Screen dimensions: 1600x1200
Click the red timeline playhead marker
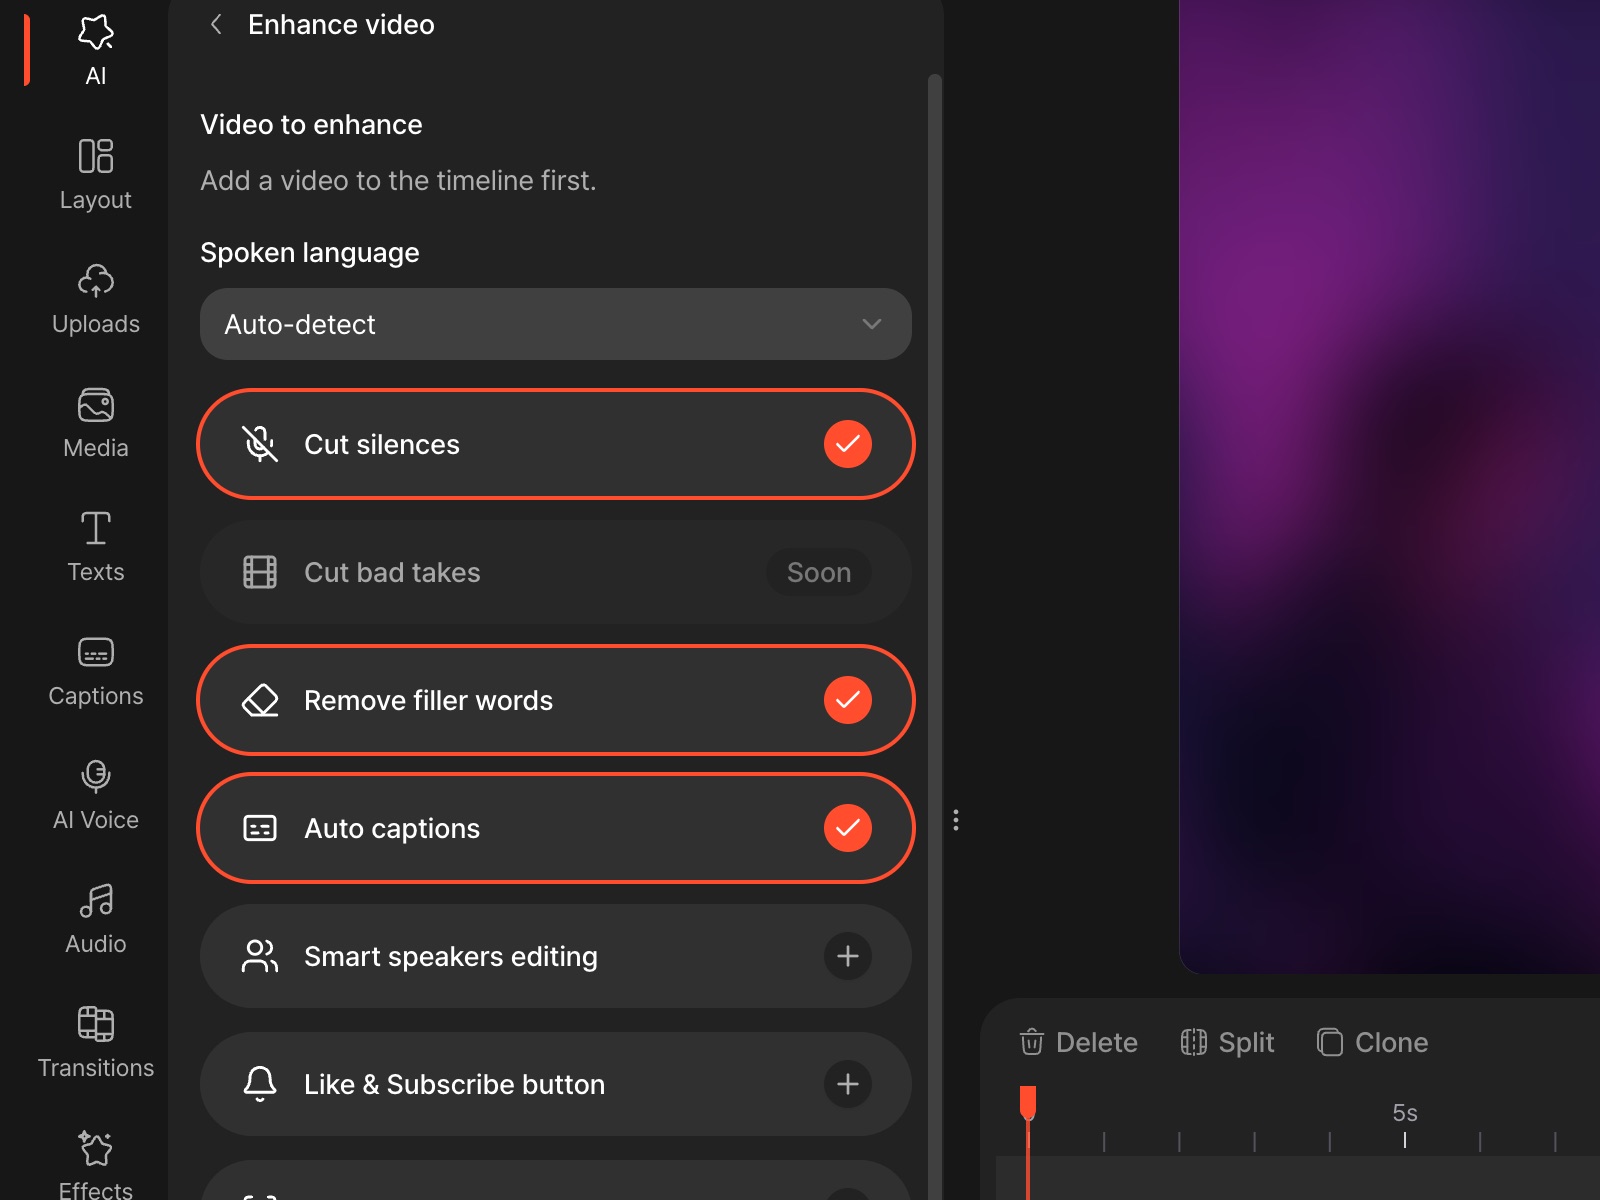click(x=1028, y=1102)
